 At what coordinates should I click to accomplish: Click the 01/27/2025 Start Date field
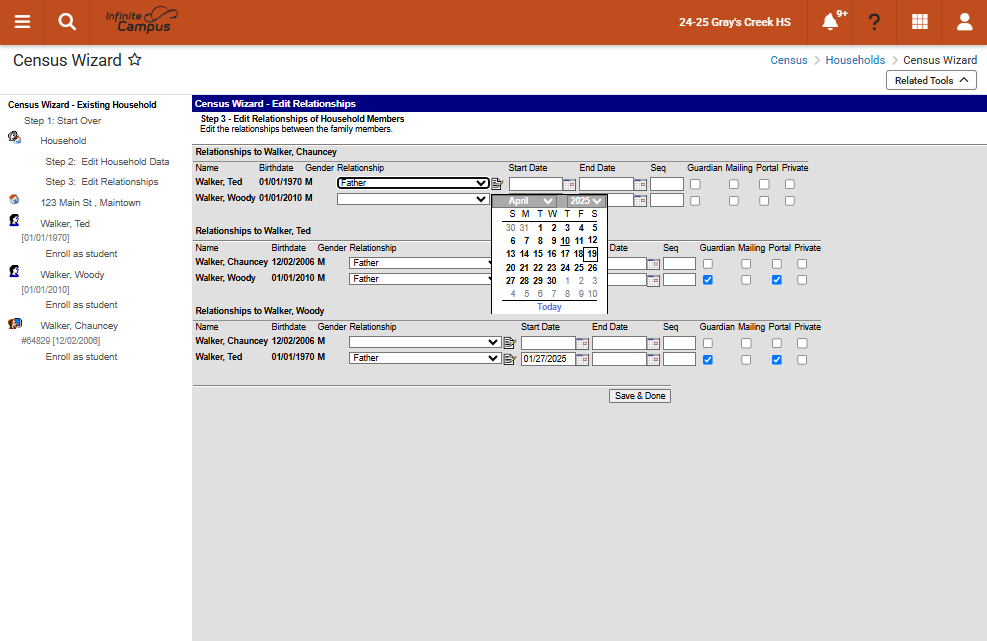(x=548, y=359)
